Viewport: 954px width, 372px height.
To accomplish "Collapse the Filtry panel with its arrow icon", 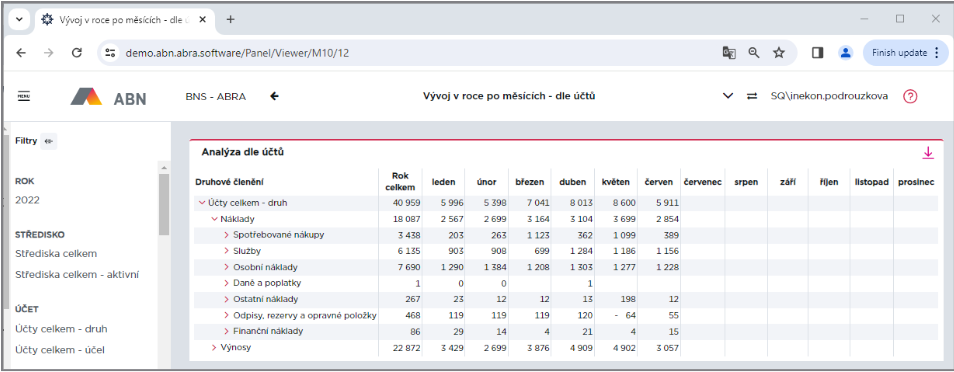I will click(x=49, y=141).
